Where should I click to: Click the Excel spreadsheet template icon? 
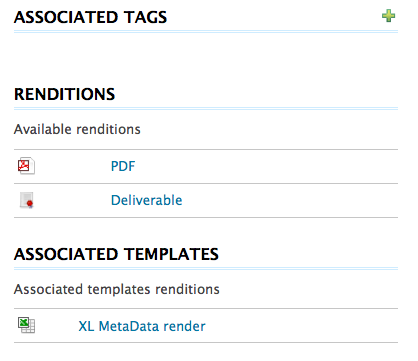tap(26, 325)
